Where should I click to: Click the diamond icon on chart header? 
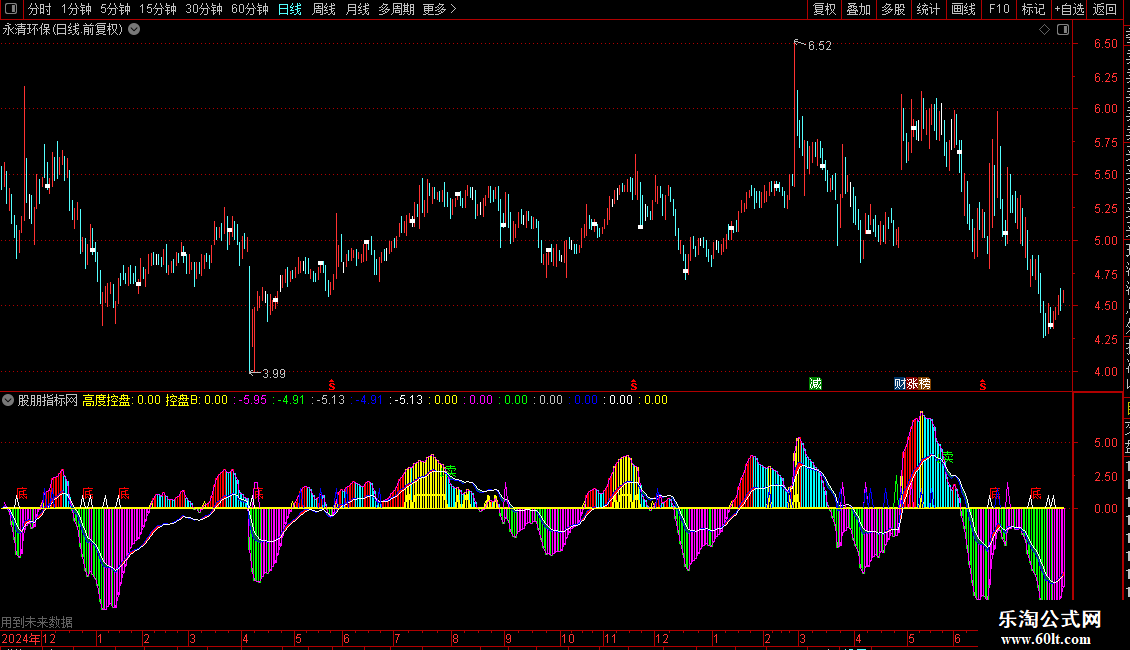pyautogui.click(x=1044, y=30)
